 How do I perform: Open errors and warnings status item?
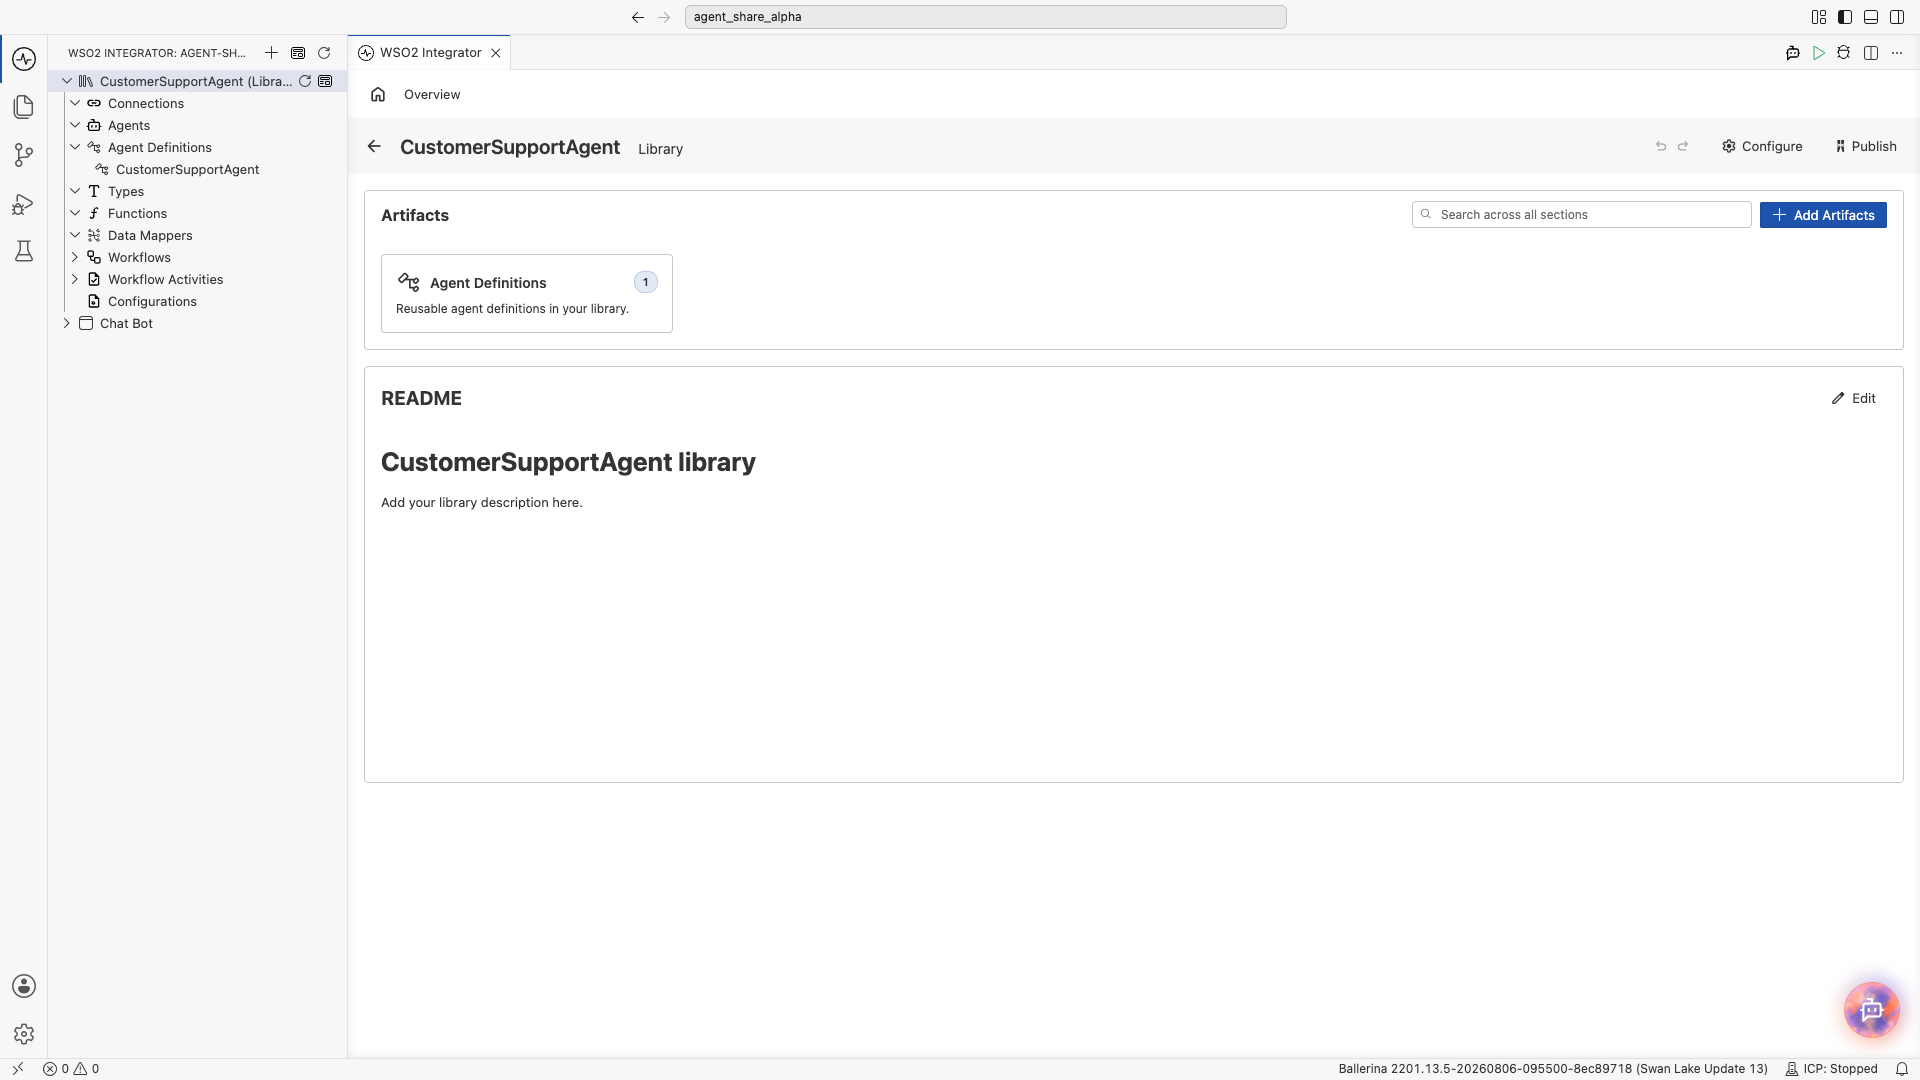coord(71,1069)
